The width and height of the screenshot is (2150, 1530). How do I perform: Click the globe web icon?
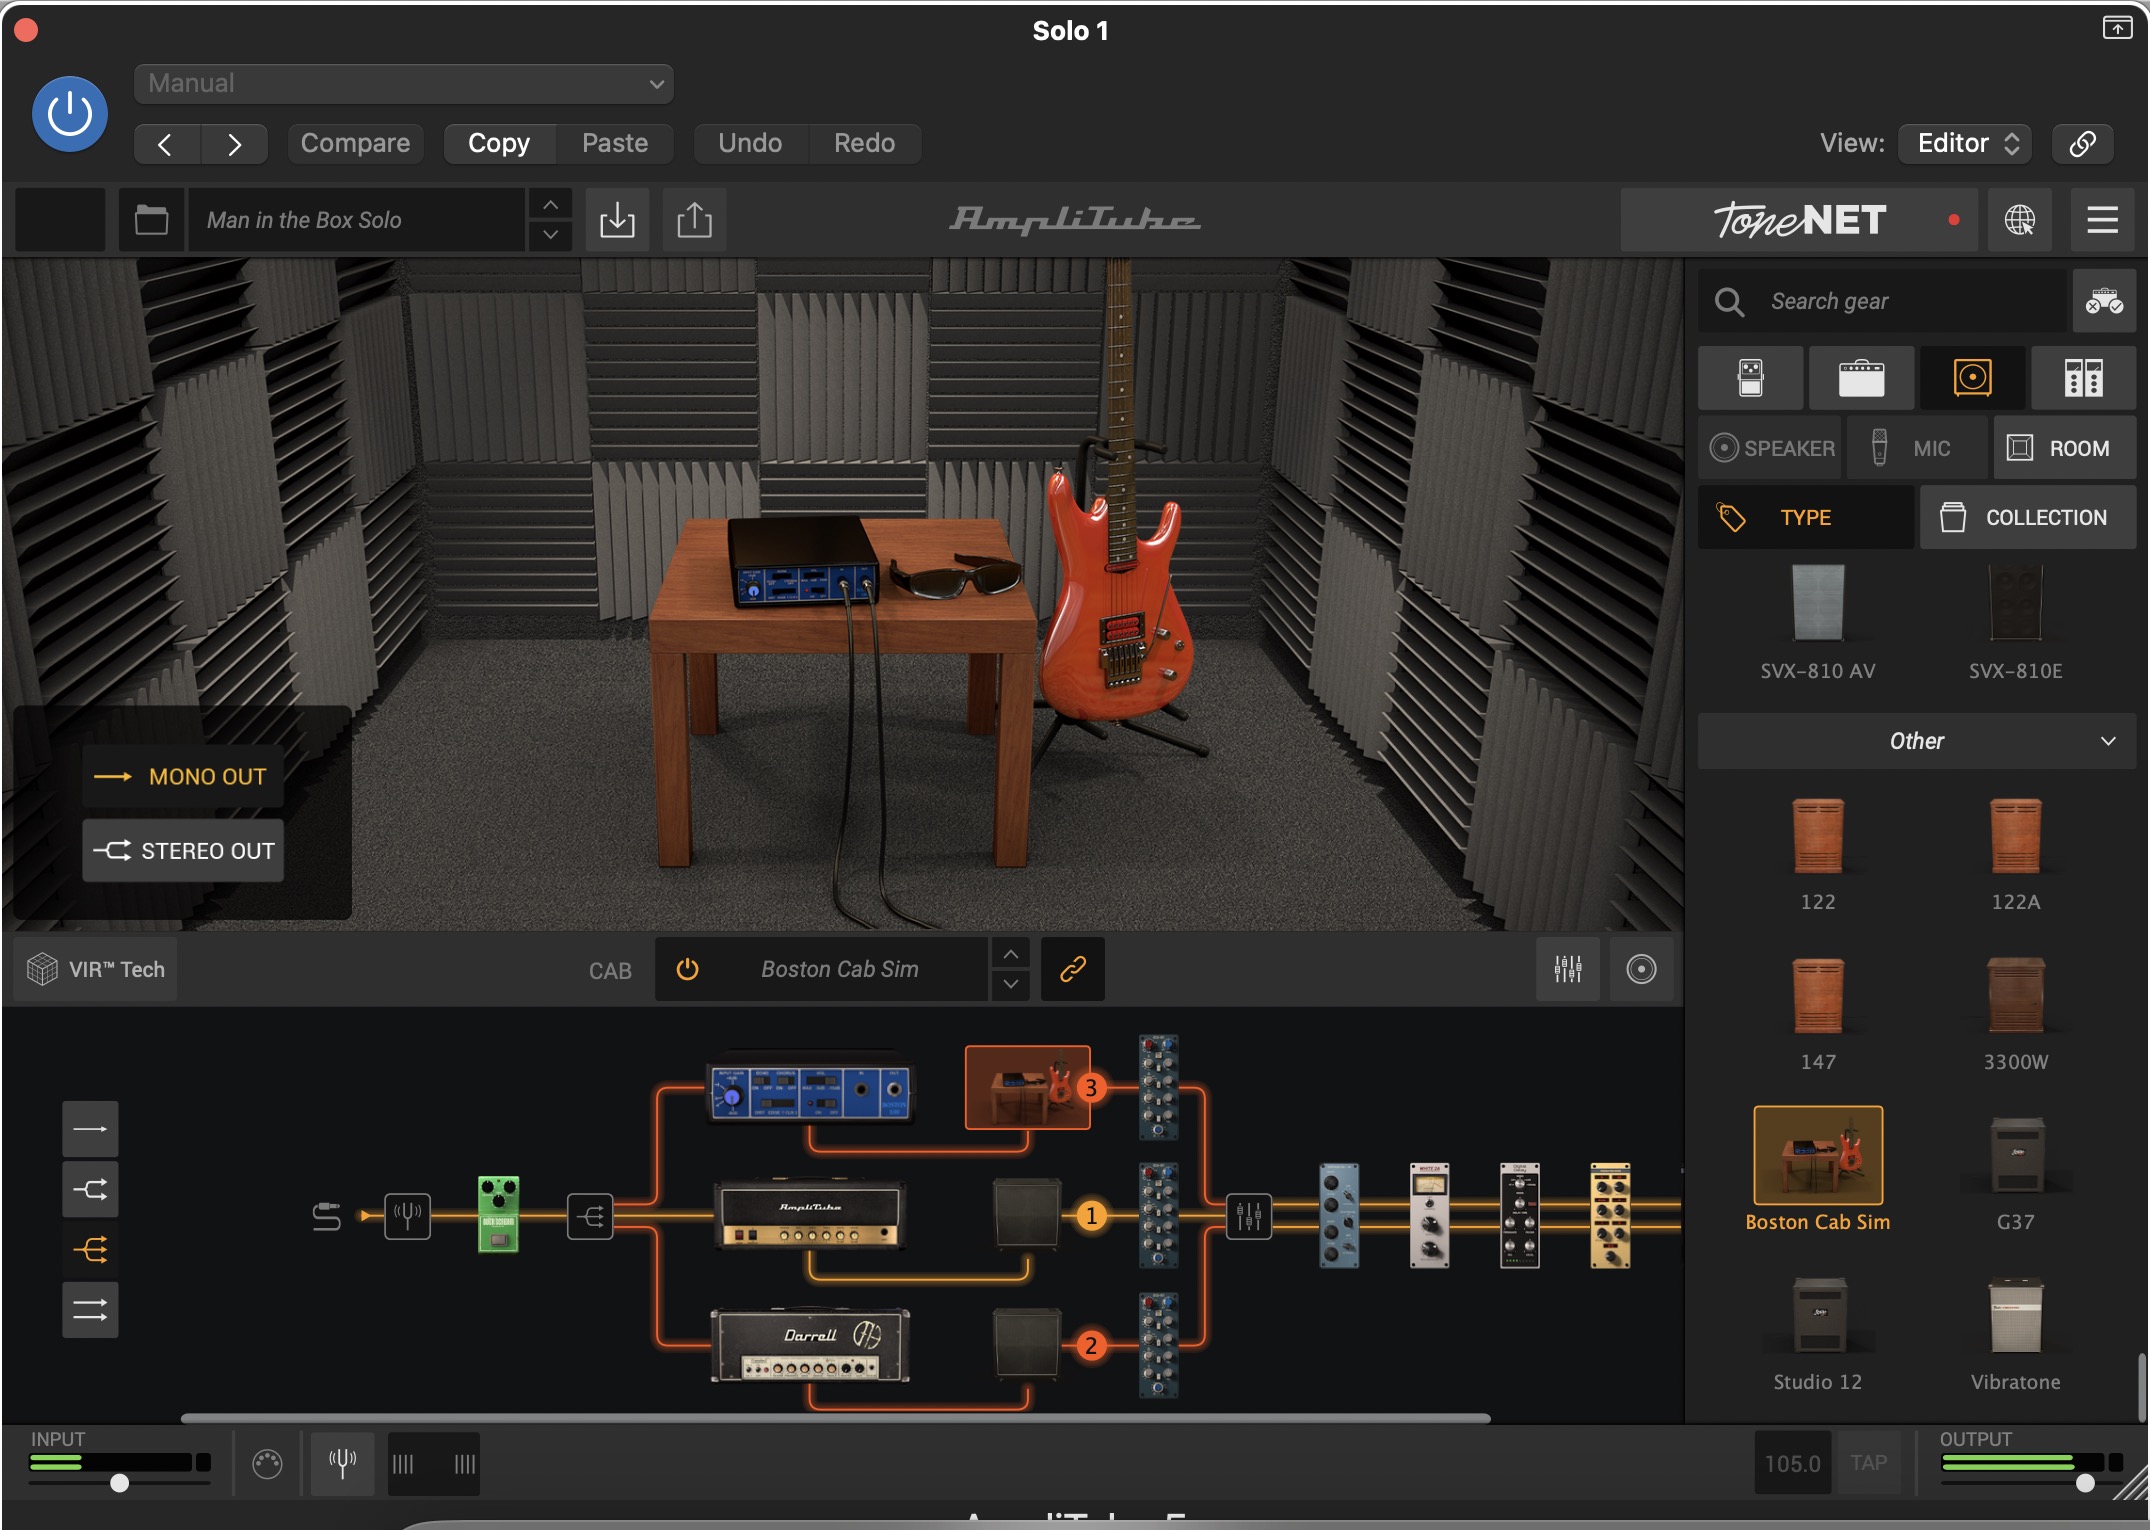click(2019, 219)
